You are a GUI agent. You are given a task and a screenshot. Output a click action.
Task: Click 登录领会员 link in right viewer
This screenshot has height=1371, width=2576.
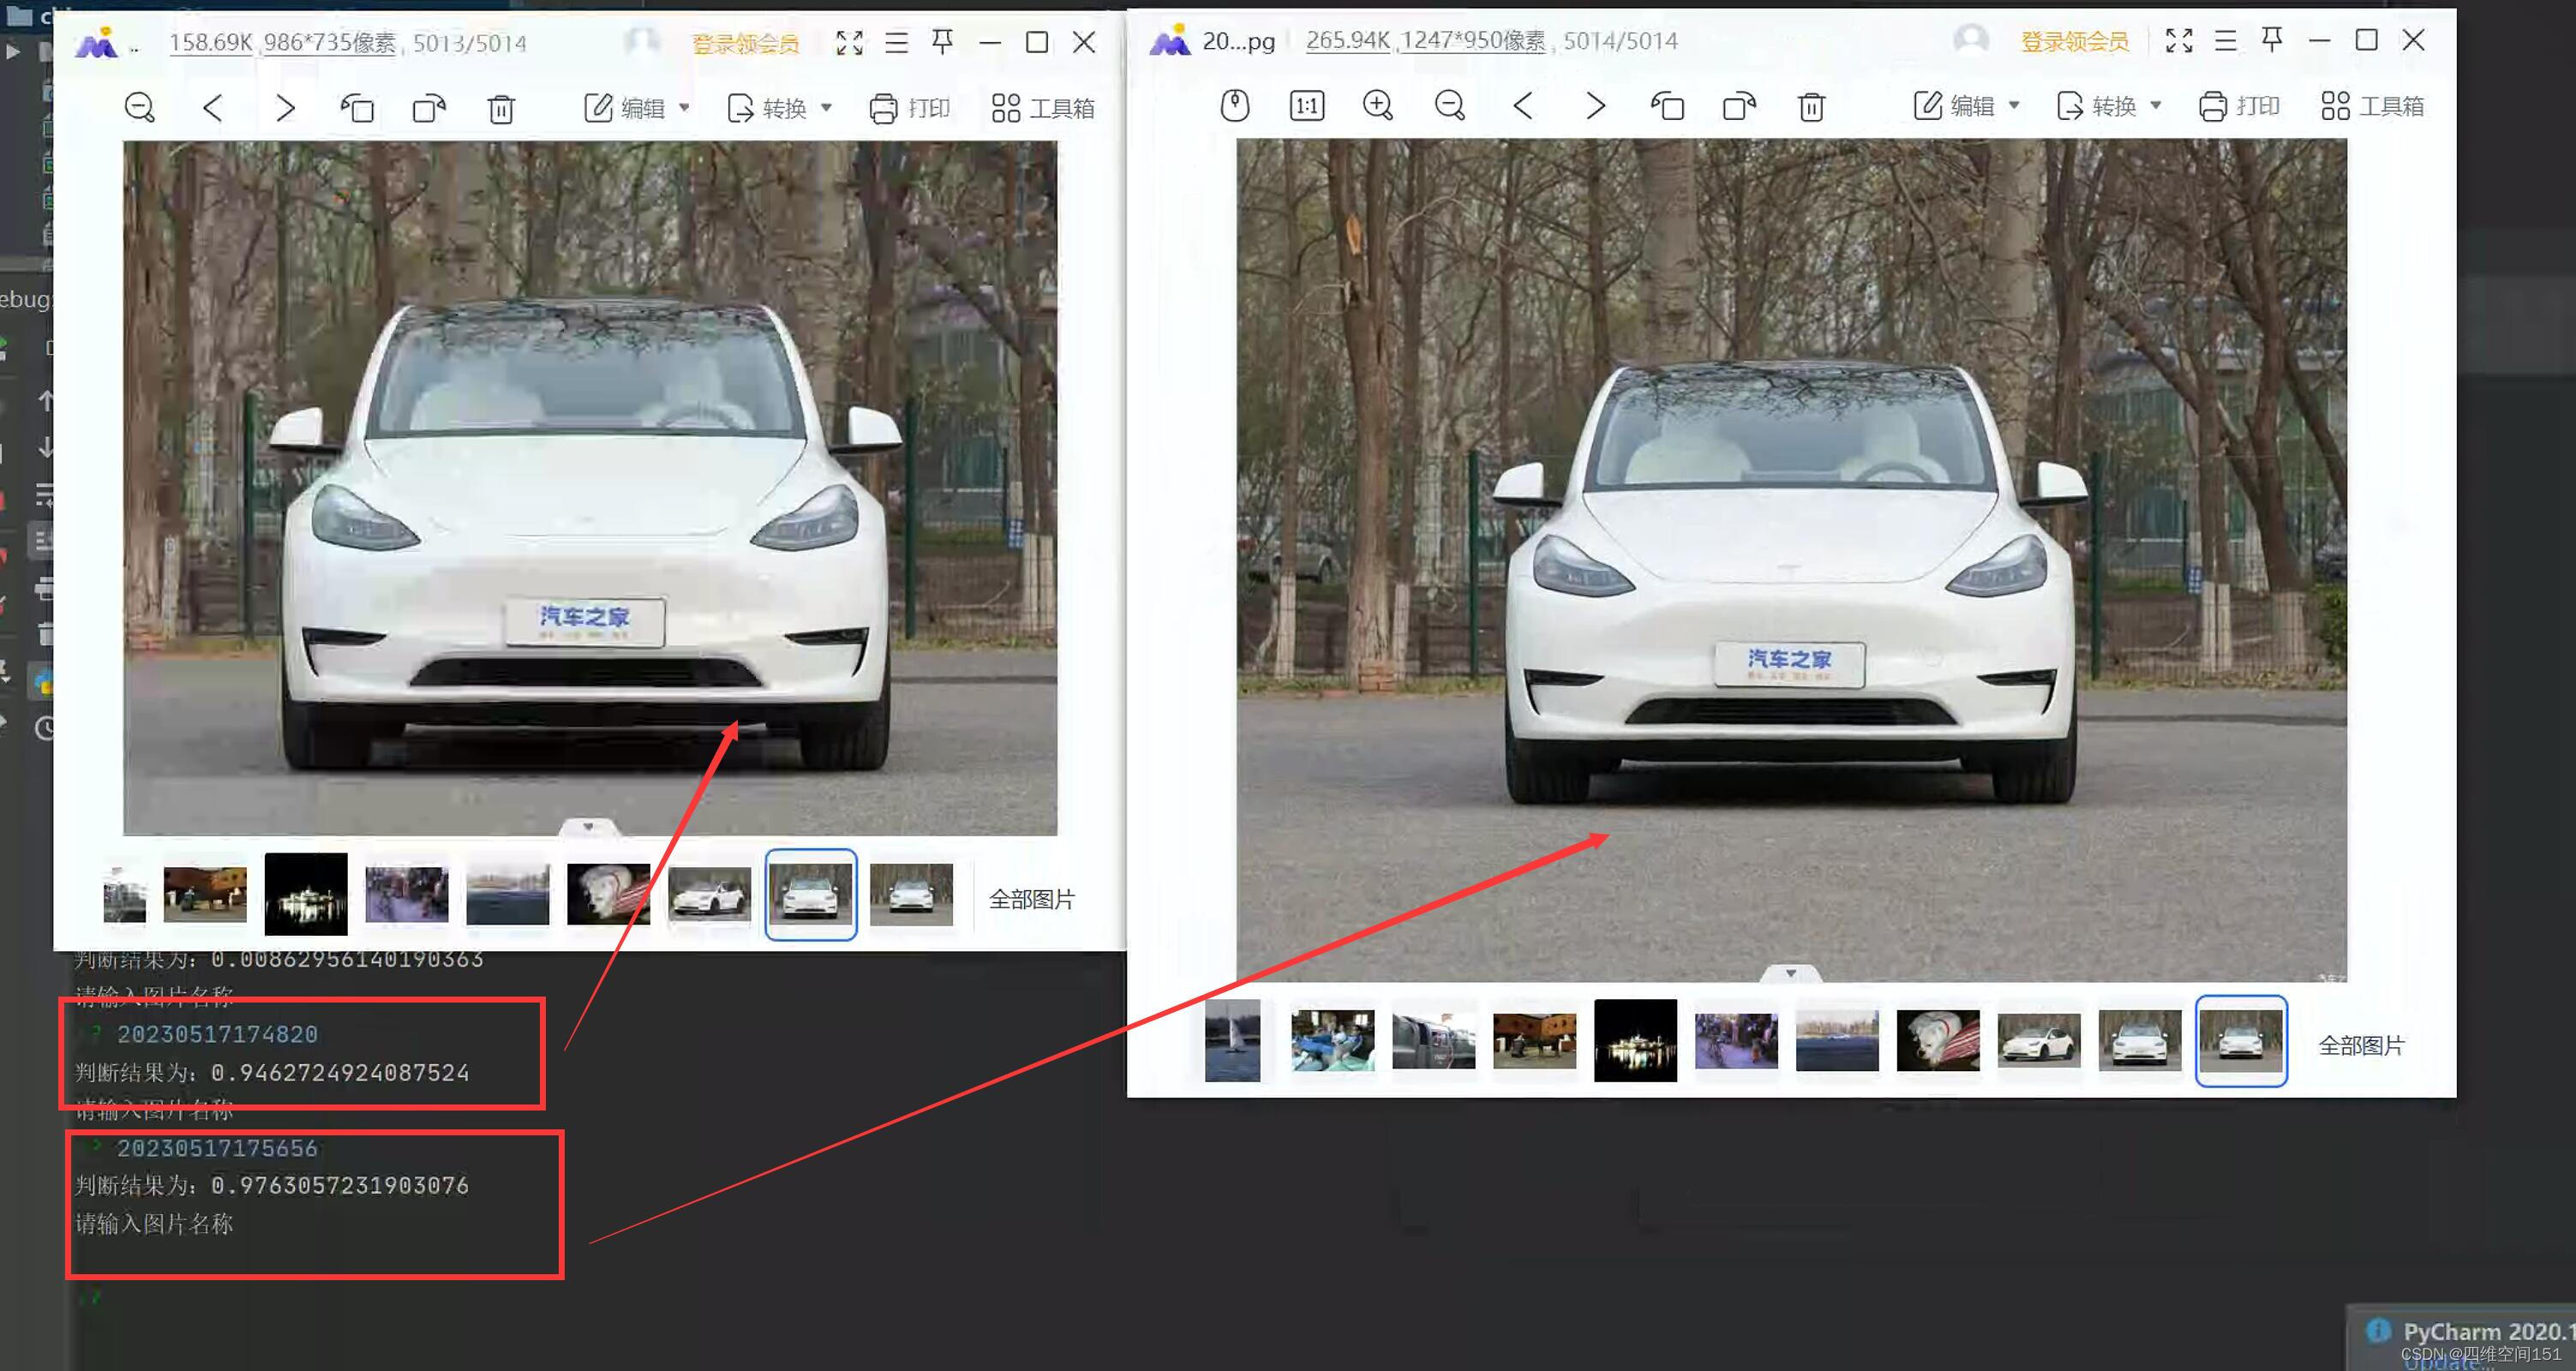click(x=2074, y=41)
